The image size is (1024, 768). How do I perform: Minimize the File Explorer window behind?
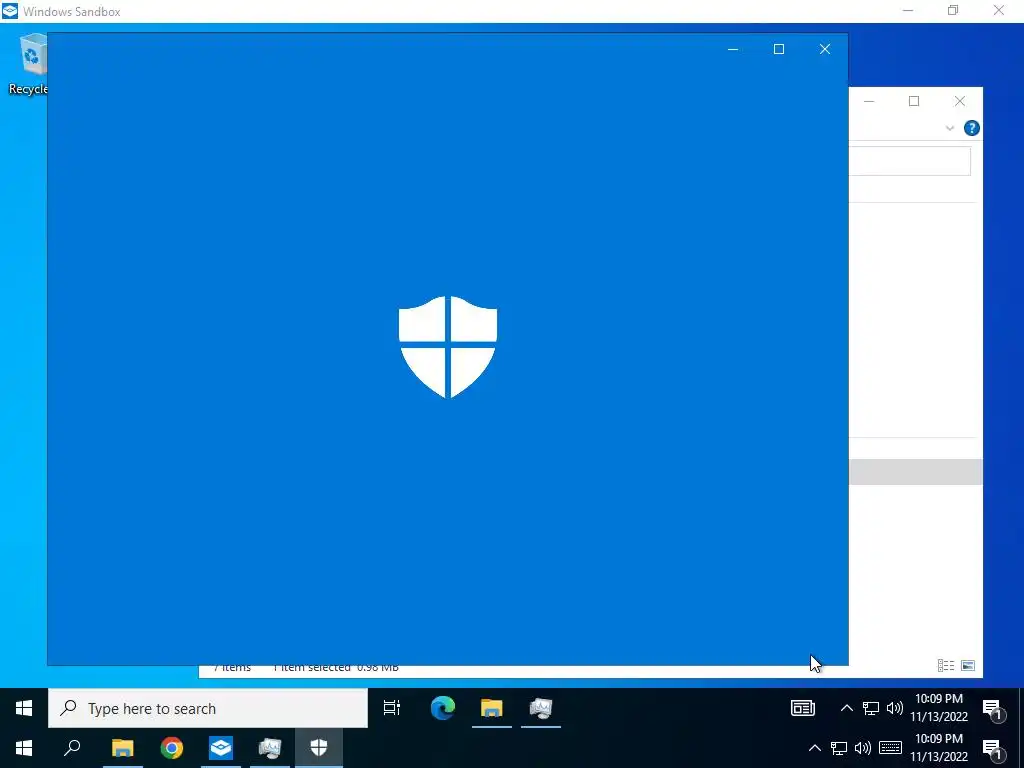(869, 101)
